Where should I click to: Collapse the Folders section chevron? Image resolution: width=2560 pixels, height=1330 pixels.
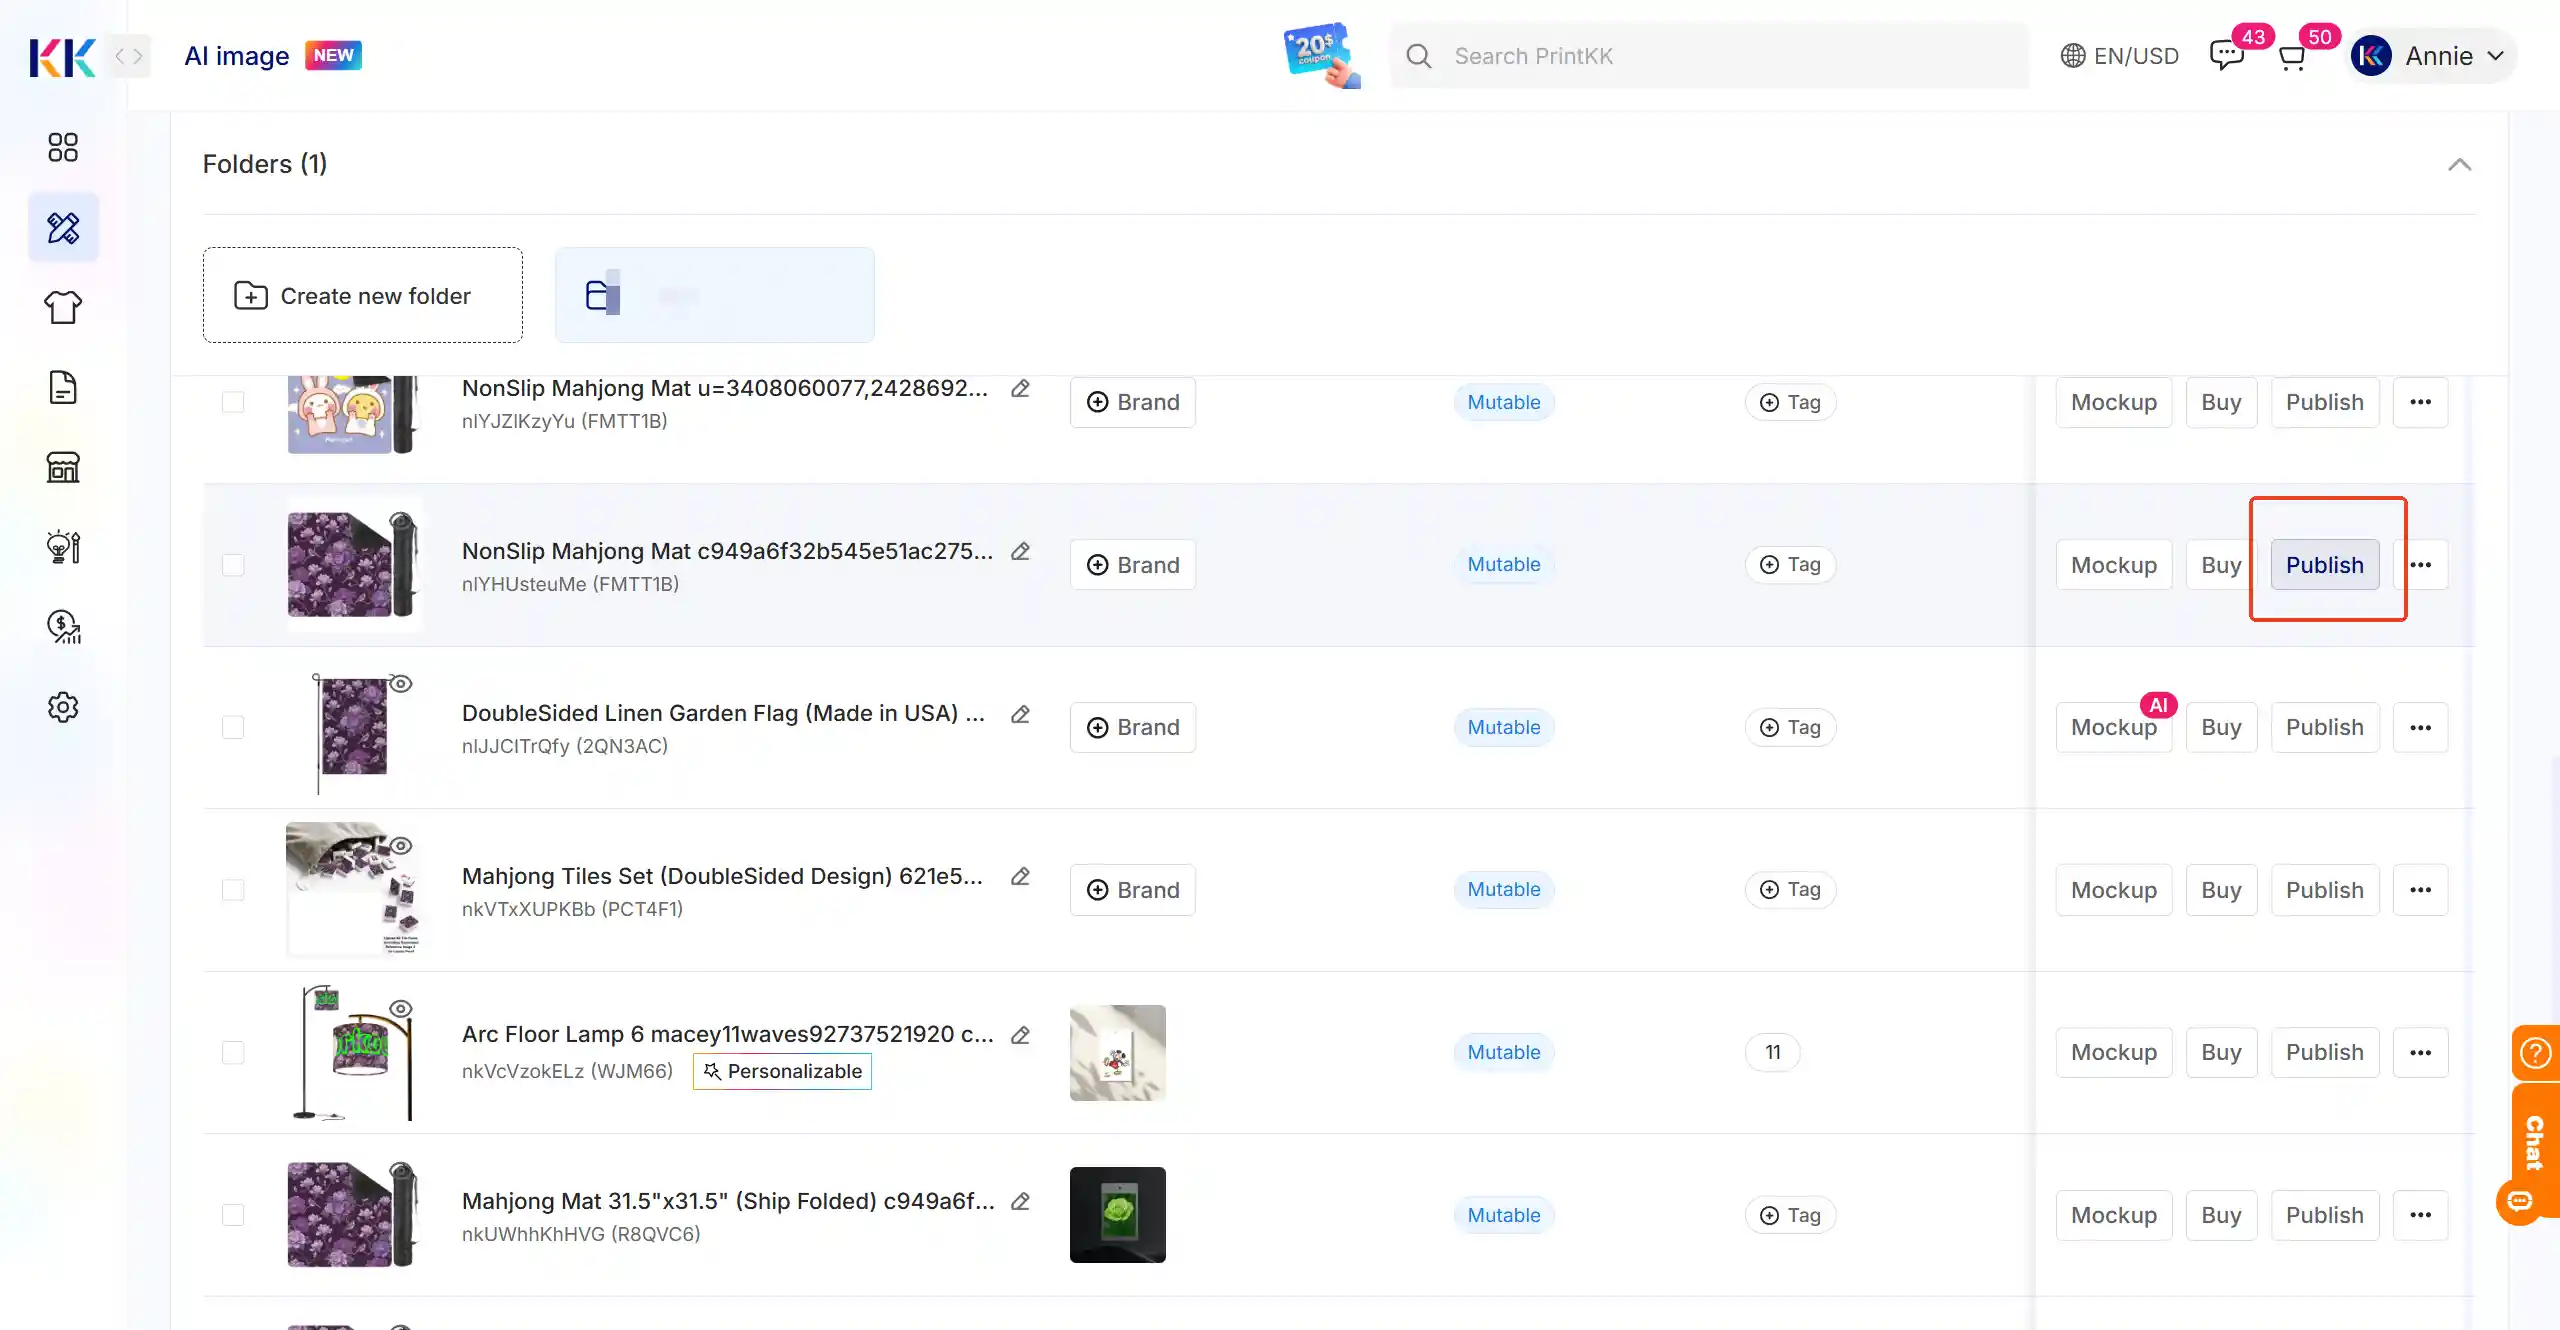pyautogui.click(x=2459, y=164)
